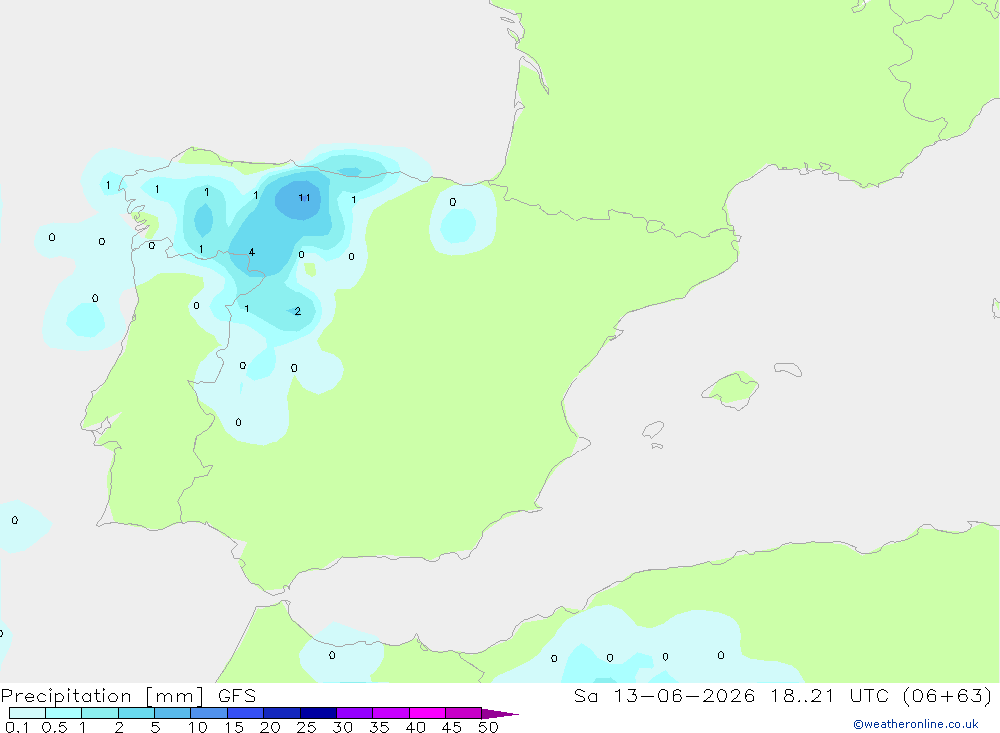Viewport: 1000px width, 733px height.
Task: Click the 5–10 mm legend color box
Action: [173, 713]
